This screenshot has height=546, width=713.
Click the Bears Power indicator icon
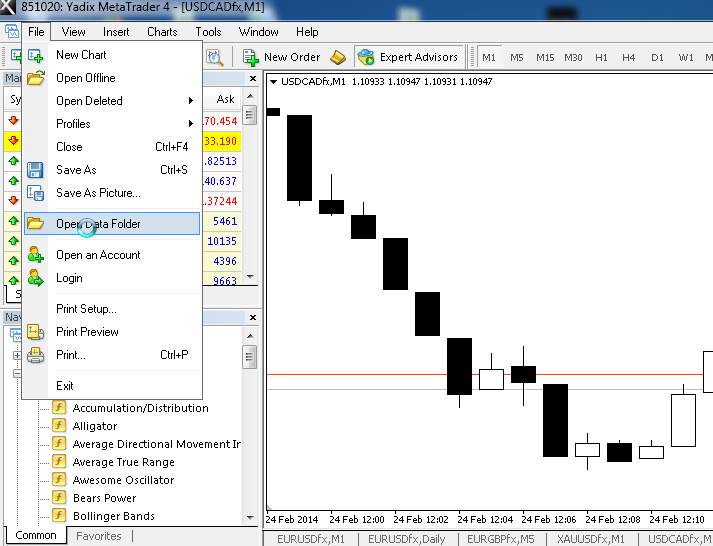(x=59, y=497)
